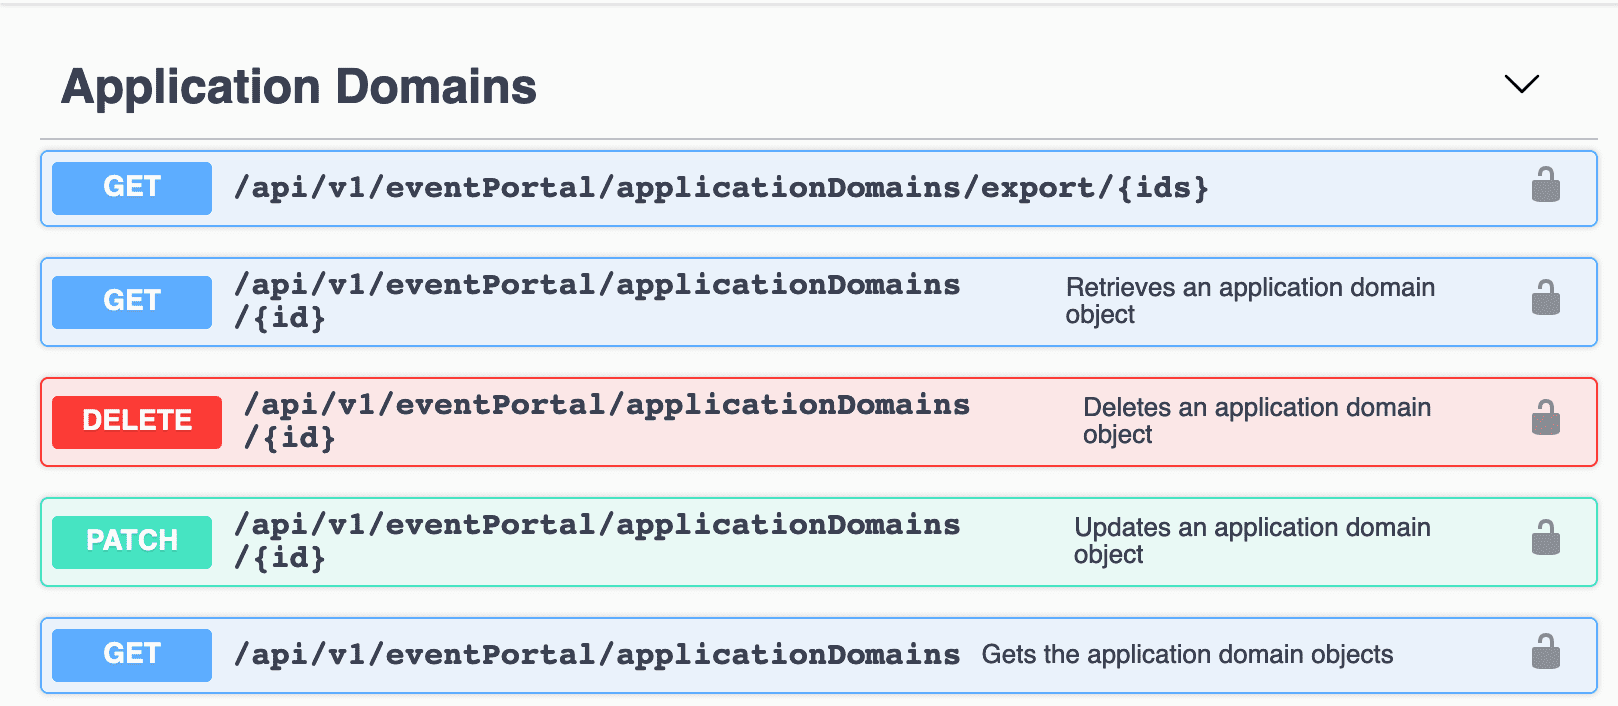The width and height of the screenshot is (1618, 706).
Task: Click GET badge for Retrieves an application domain object
Action: point(132,302)
